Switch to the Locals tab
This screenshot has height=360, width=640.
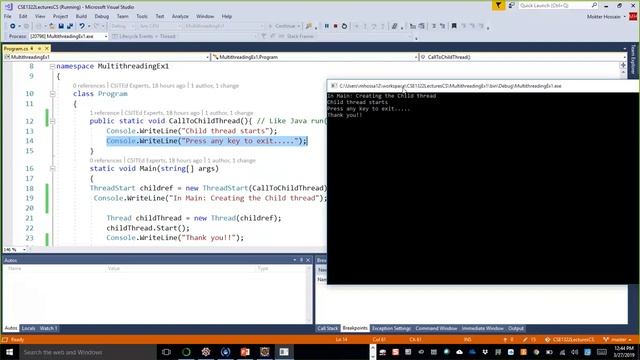click(x=28, y=328)
